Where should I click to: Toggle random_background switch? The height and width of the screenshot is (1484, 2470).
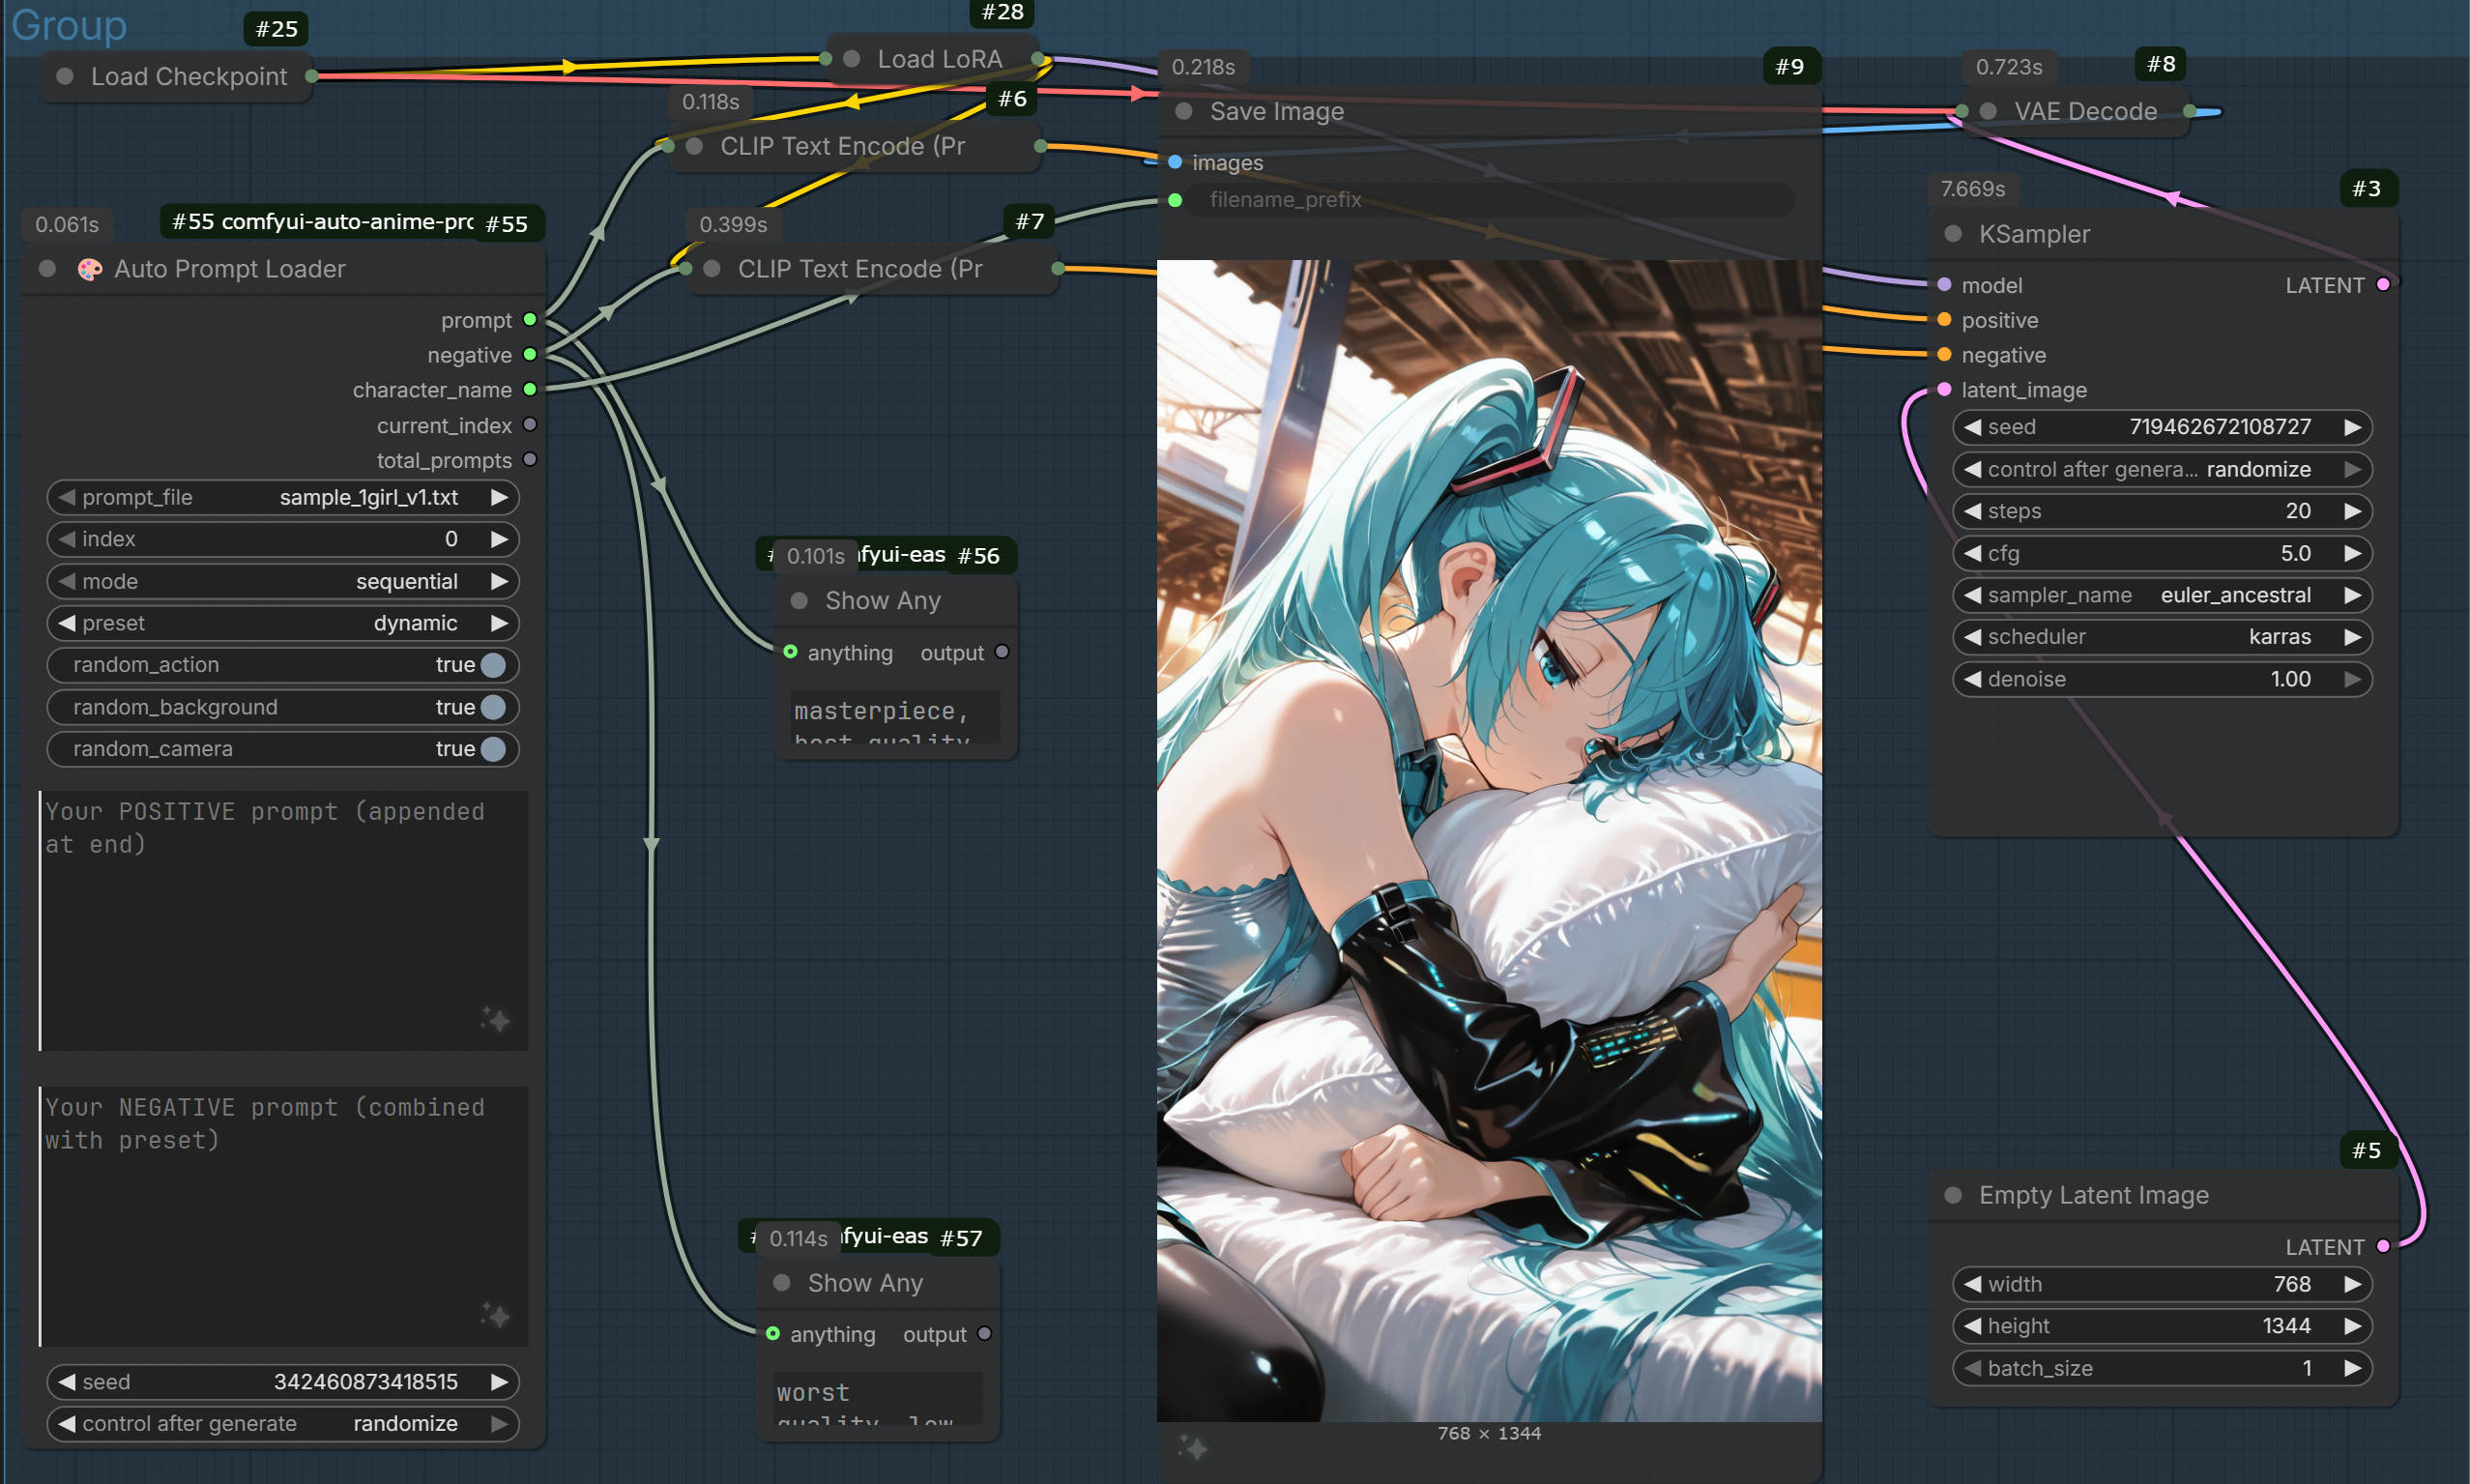pos(493,707)
